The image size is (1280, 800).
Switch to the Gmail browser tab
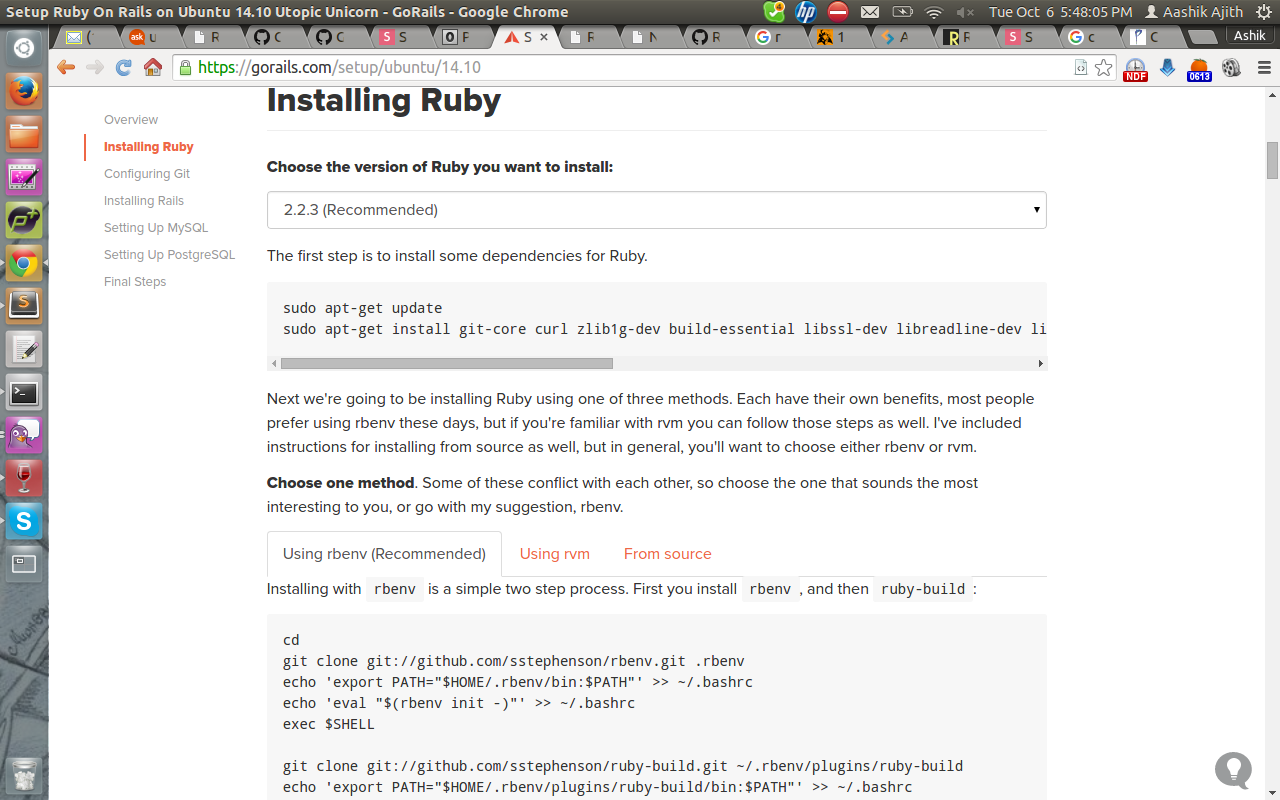coord(87,37)
